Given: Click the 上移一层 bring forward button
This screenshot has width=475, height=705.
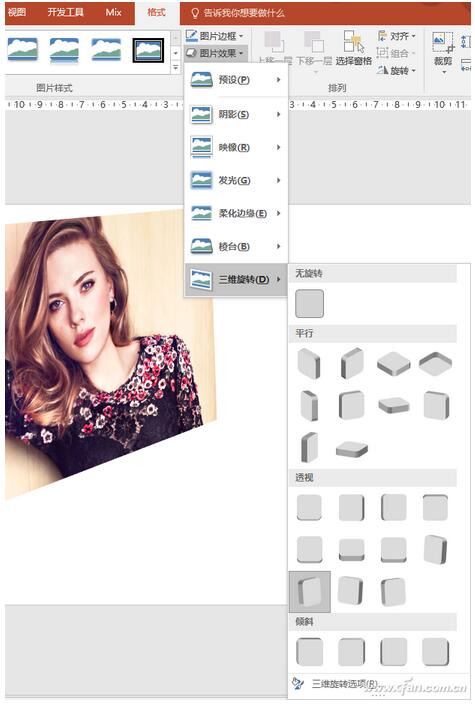Looking at the screenshot, I should 274,49.
